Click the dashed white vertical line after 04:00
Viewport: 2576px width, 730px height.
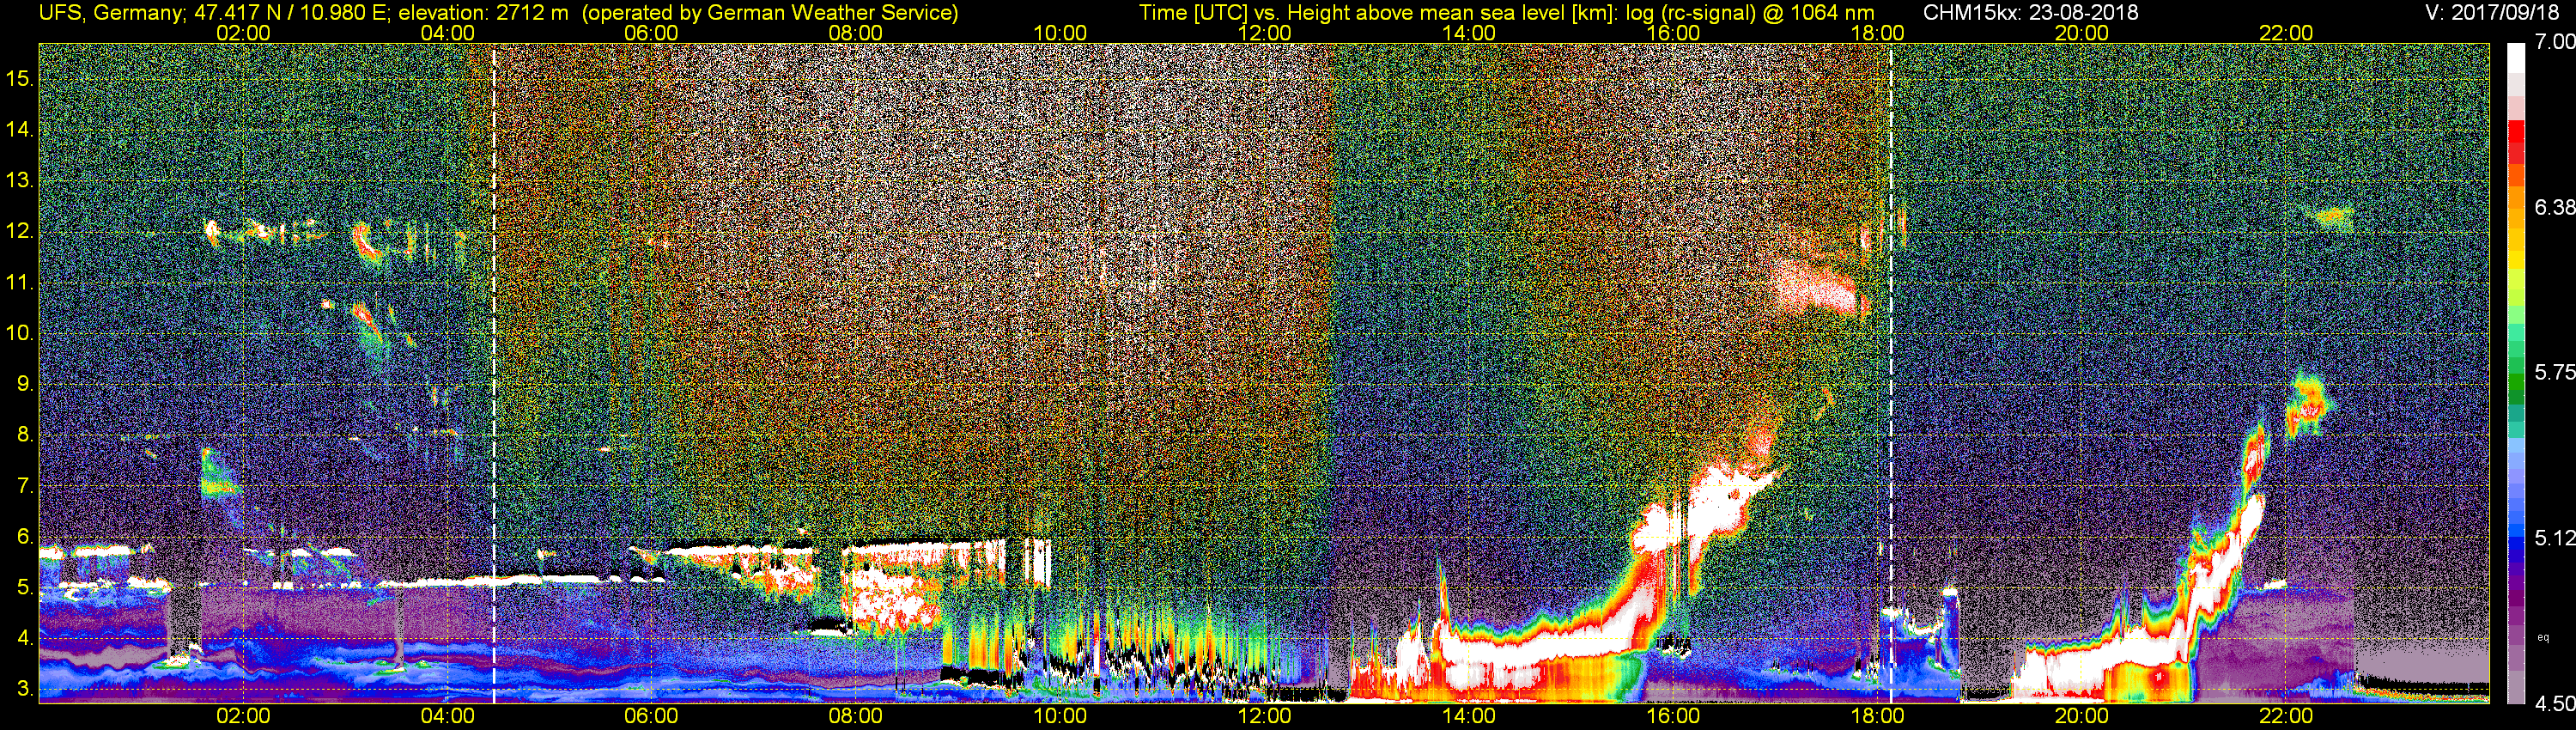[494, 374]
